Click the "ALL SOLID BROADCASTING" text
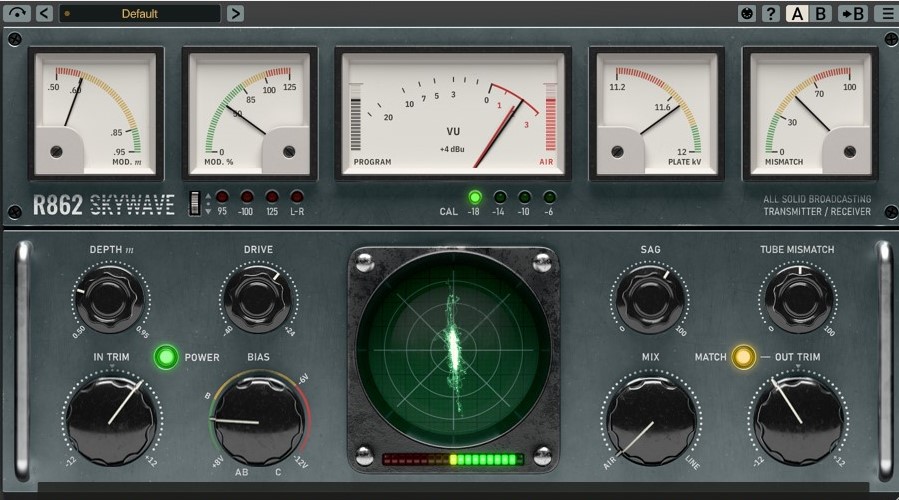The width and height of the screenshot is (899, 500). 817,199
